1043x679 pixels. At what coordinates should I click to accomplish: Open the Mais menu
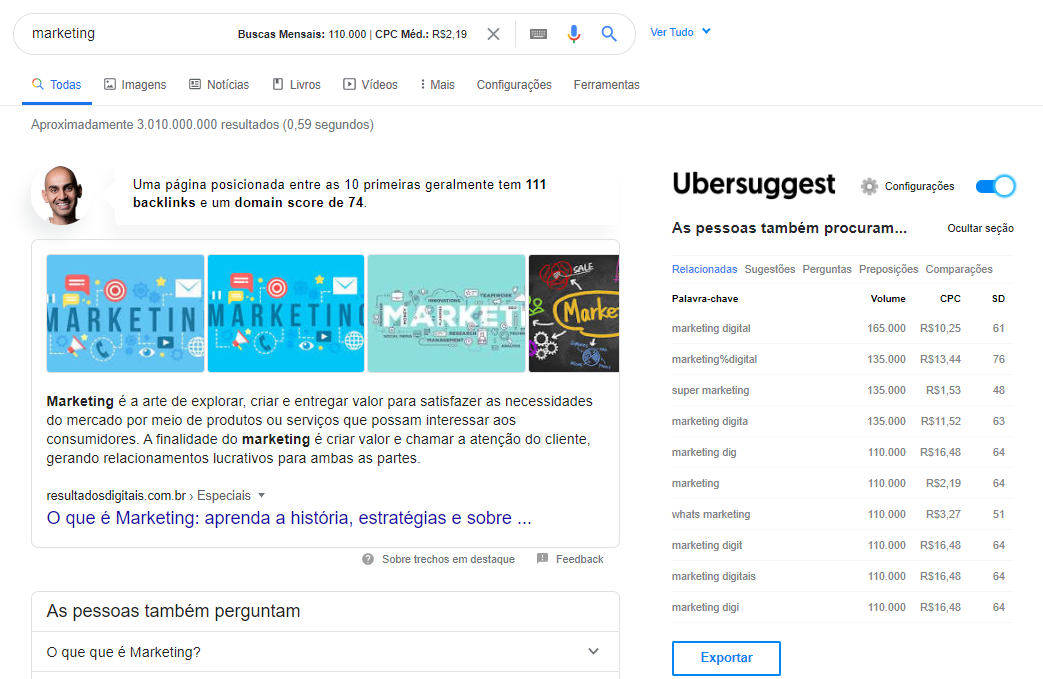(x=437, y=84)
